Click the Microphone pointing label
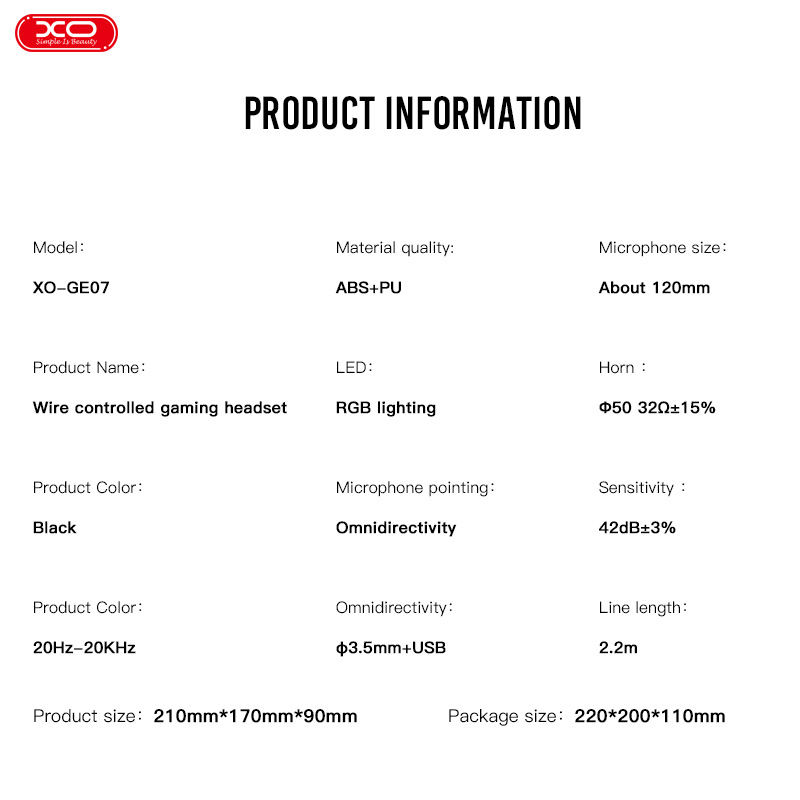Screen dimensions: 800x800 [415, 488]
